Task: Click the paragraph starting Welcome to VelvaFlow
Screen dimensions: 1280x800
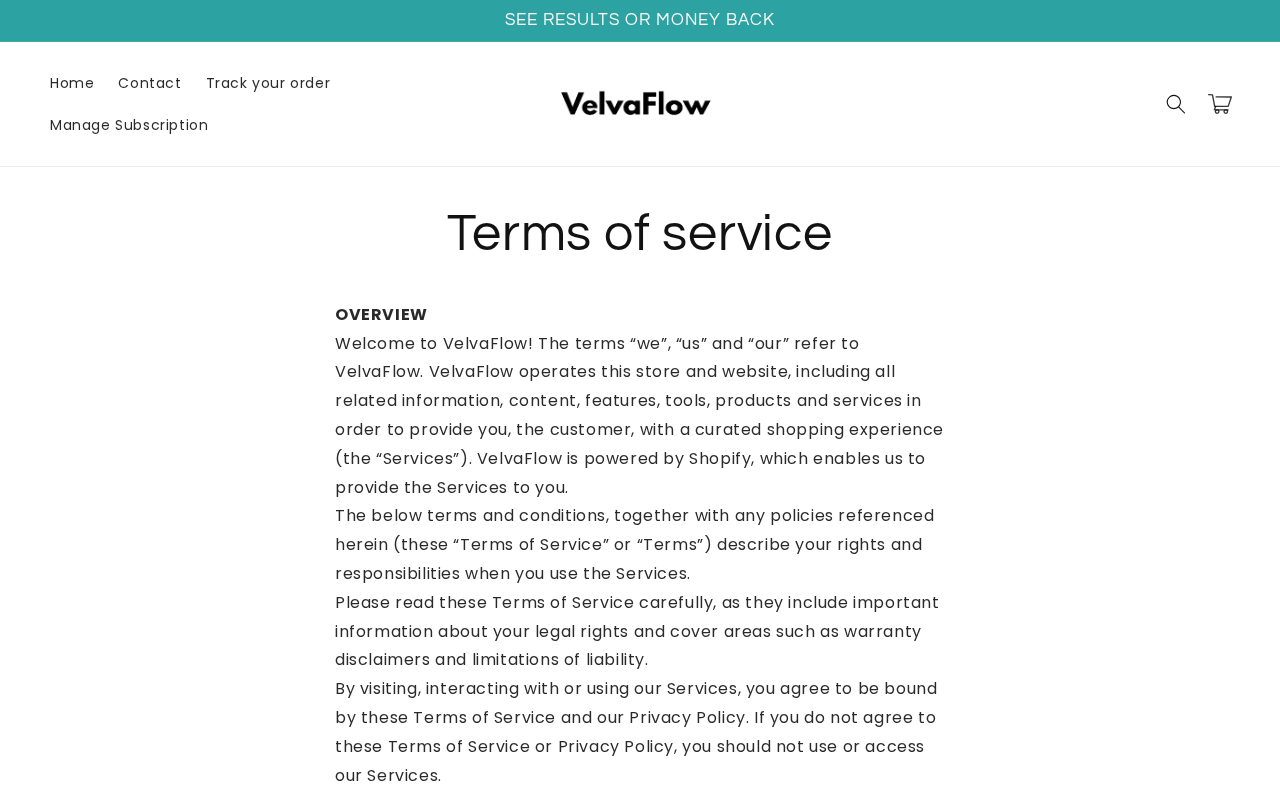Action: pyautogui.click(x=640, y=416)
